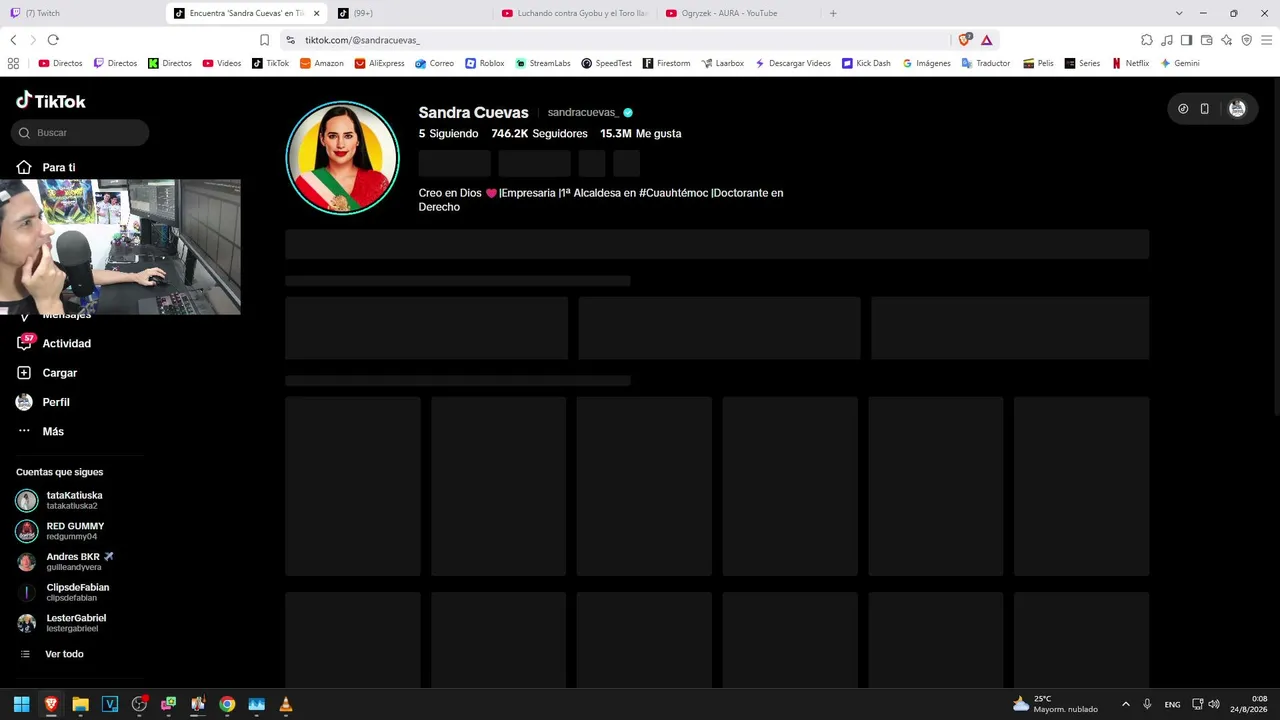
Task: Click the phone get-app icon
Action: [x=1205, y=109]
